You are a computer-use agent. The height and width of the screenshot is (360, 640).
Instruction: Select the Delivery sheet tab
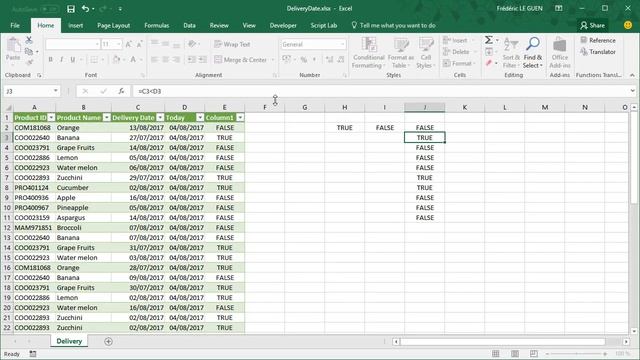click(69, 341)
